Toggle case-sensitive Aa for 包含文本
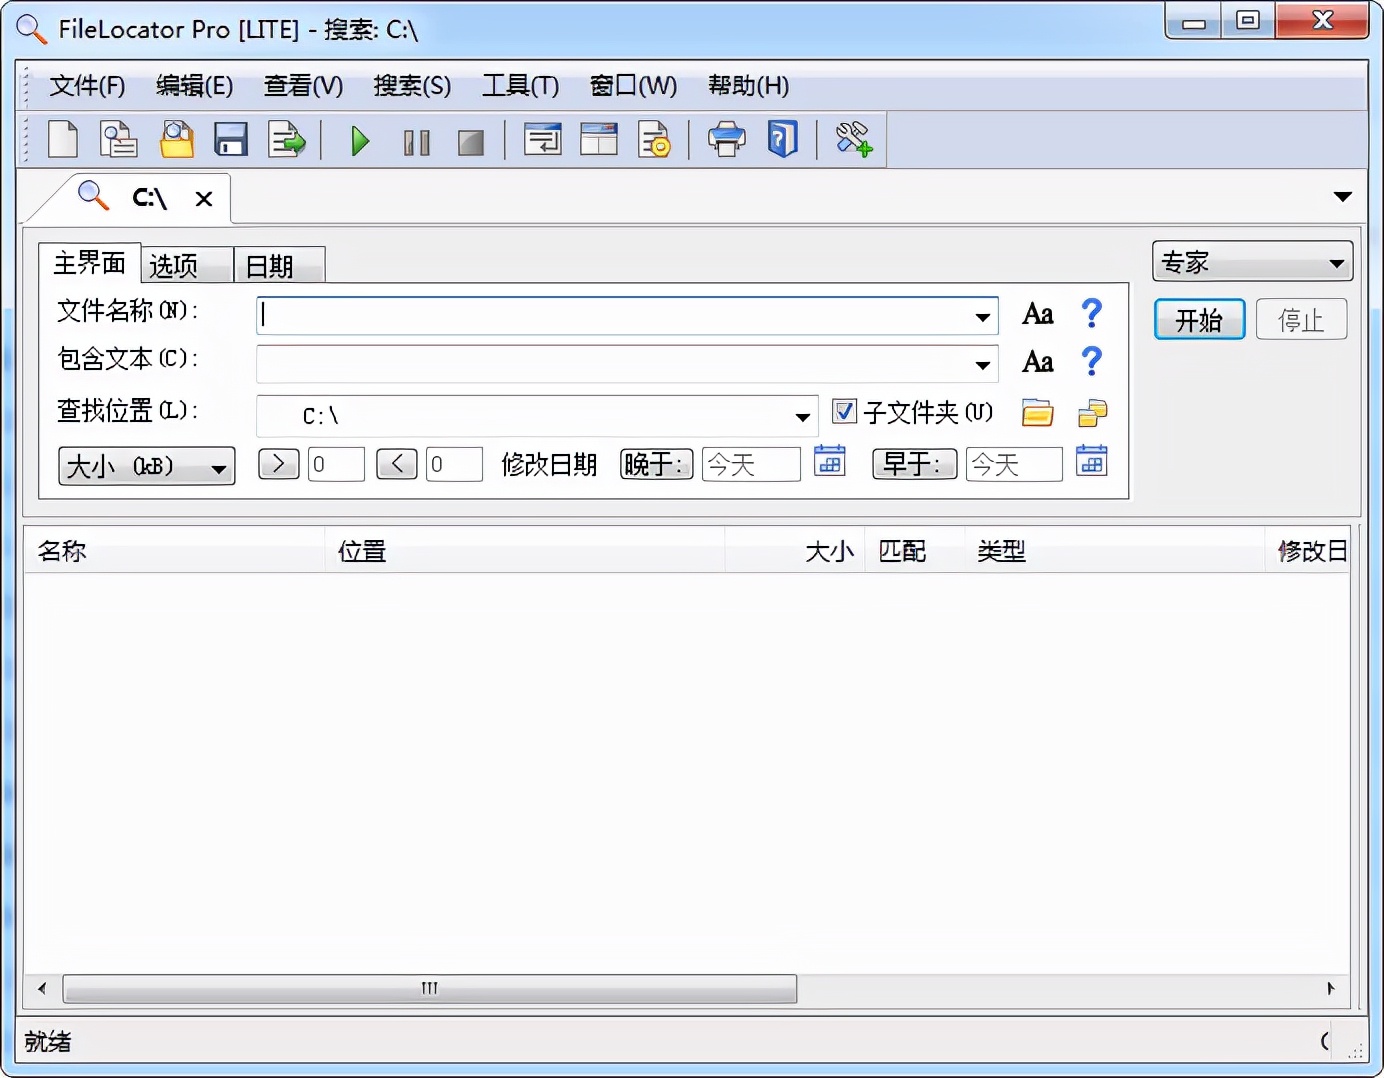1384x1078 pixels. tap(1038, 362)
